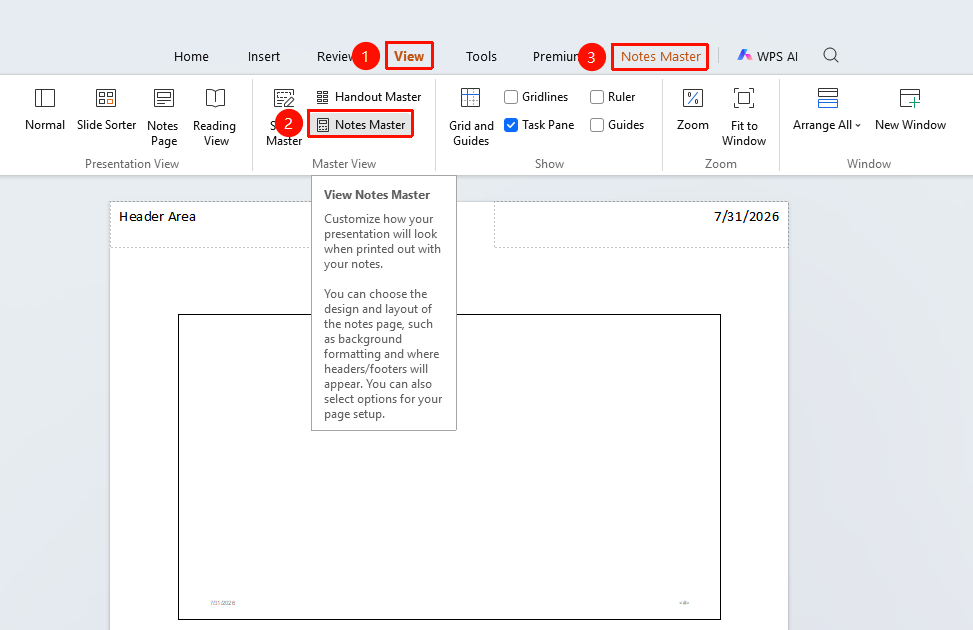Screen dimensions: 973x630
Task: Open the Zoom dialog
Action: [693, 109]
